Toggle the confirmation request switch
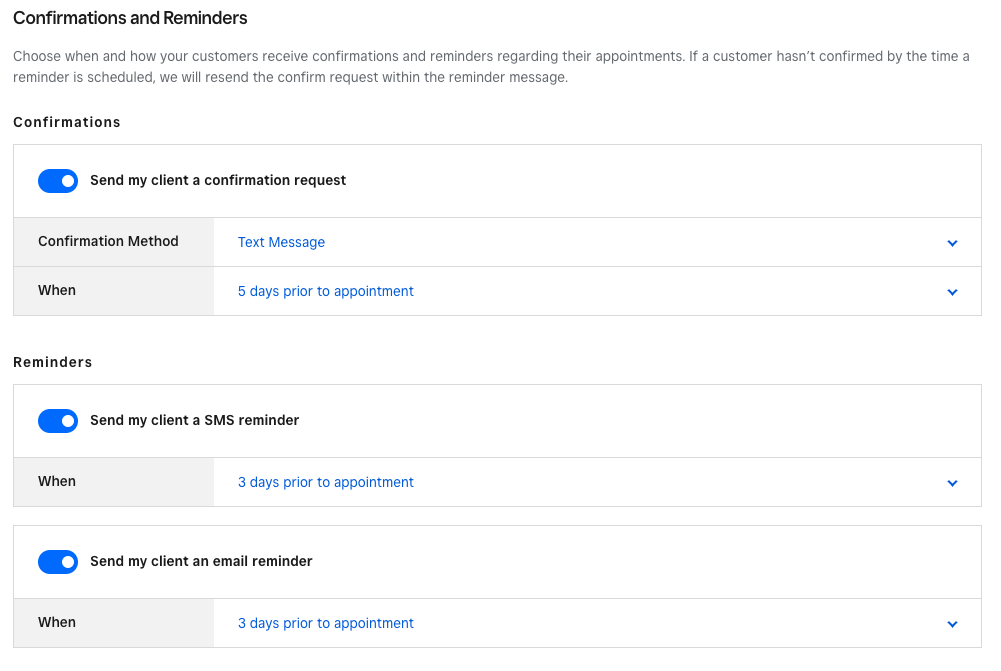This screenshot has height=671, width=1001. (x=58, y=181)
